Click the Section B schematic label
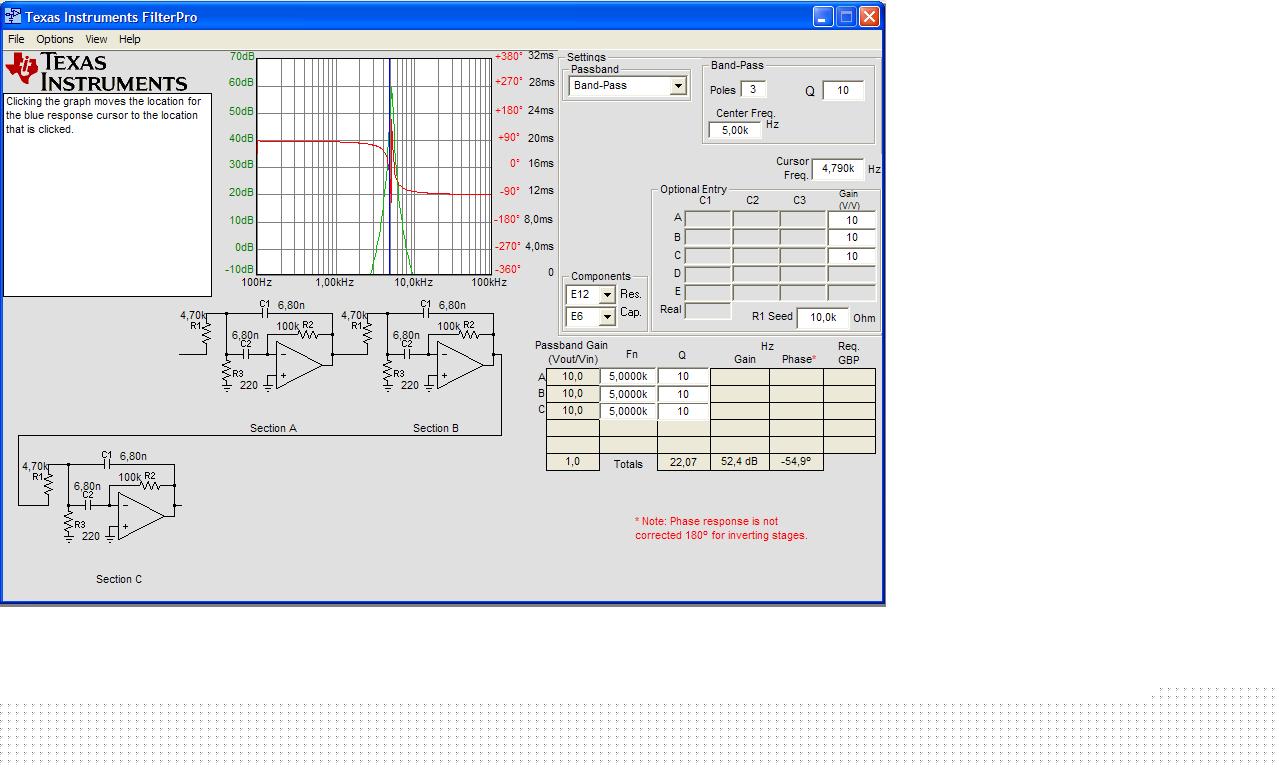Screen dimensions: 1280x768 (436, 428)
